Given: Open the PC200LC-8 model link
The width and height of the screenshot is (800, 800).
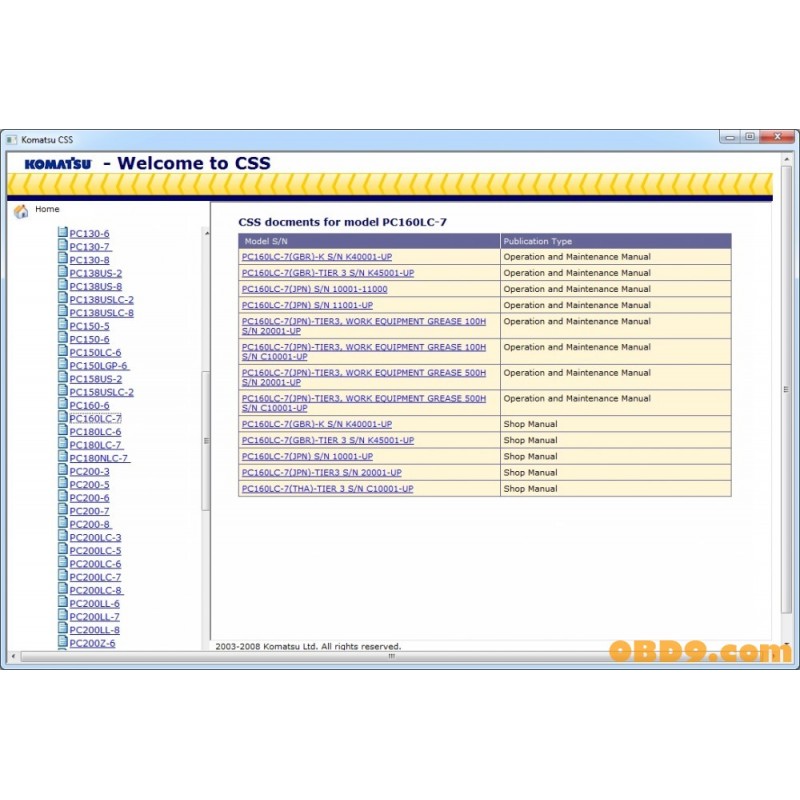Looking at the screenshot, I should [x=96, y=591].
